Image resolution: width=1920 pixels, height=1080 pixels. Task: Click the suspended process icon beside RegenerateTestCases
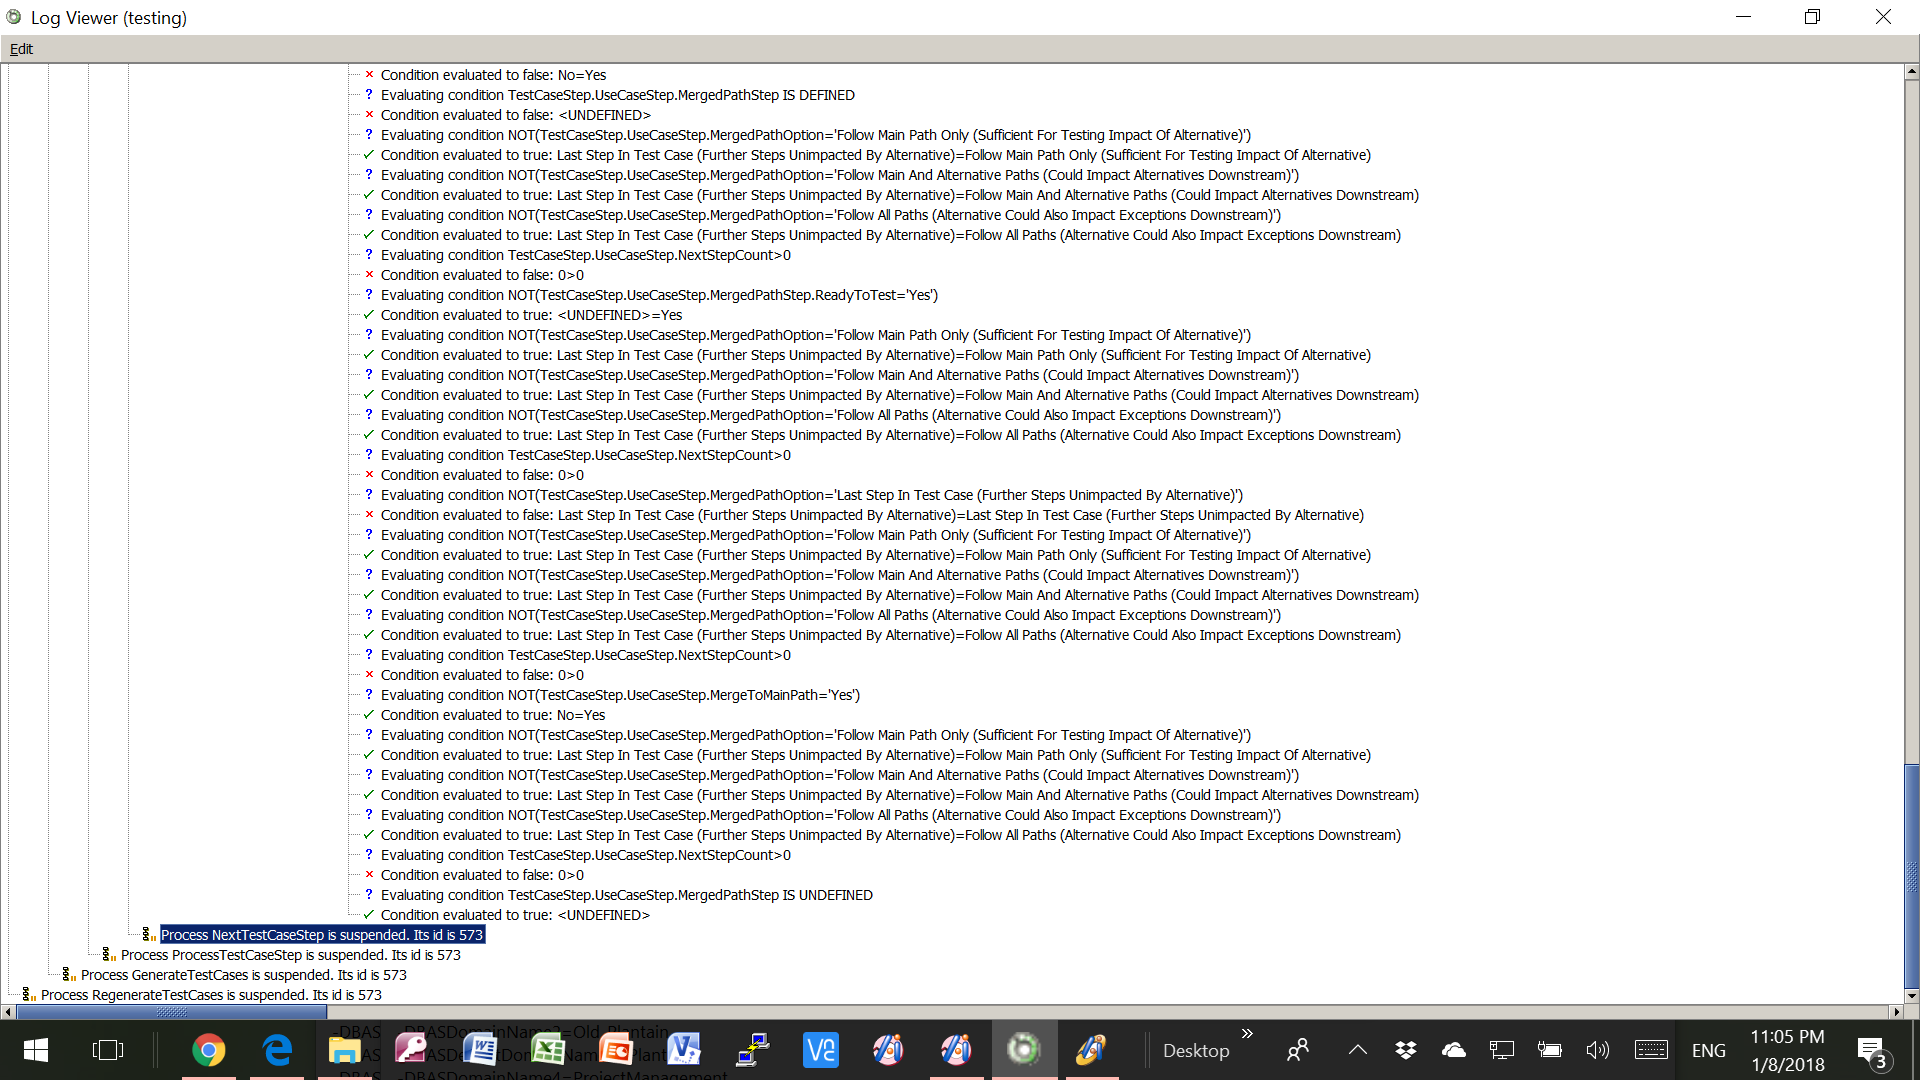click(29, 995)
